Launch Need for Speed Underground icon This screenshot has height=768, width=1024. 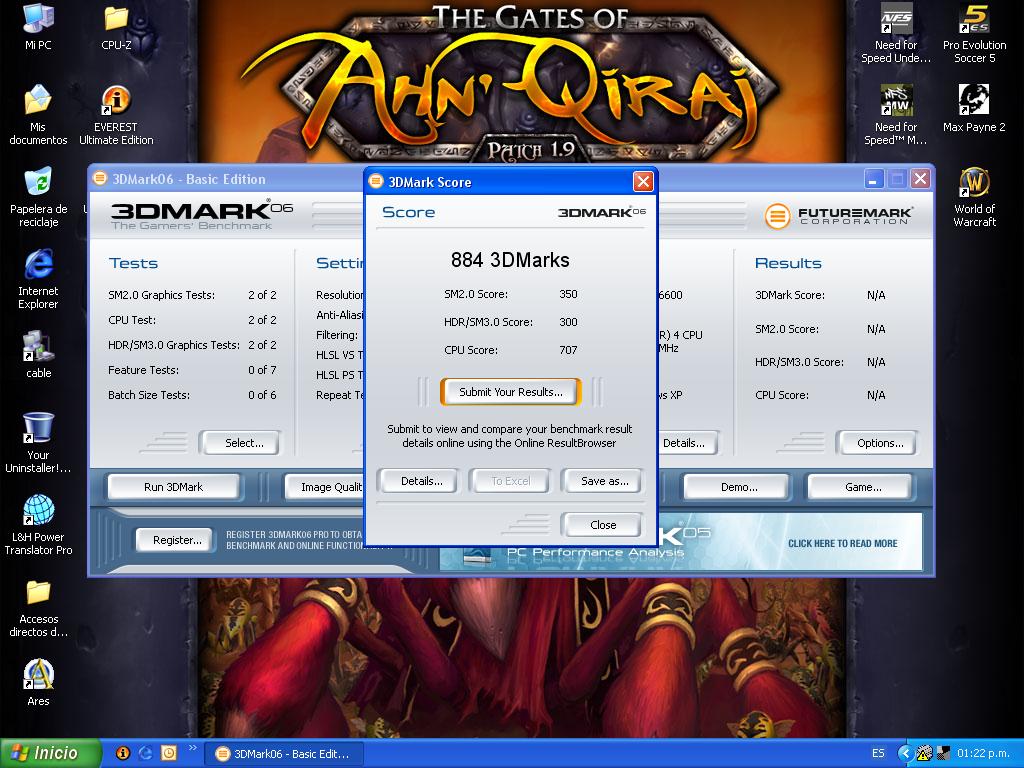click(896, 33)
